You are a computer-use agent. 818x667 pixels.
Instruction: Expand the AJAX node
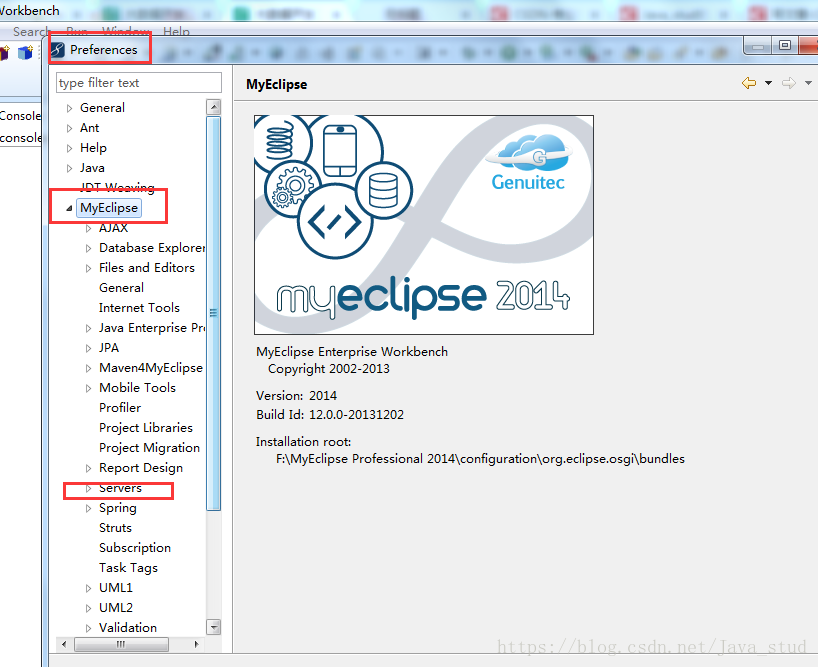pos(89,228)
